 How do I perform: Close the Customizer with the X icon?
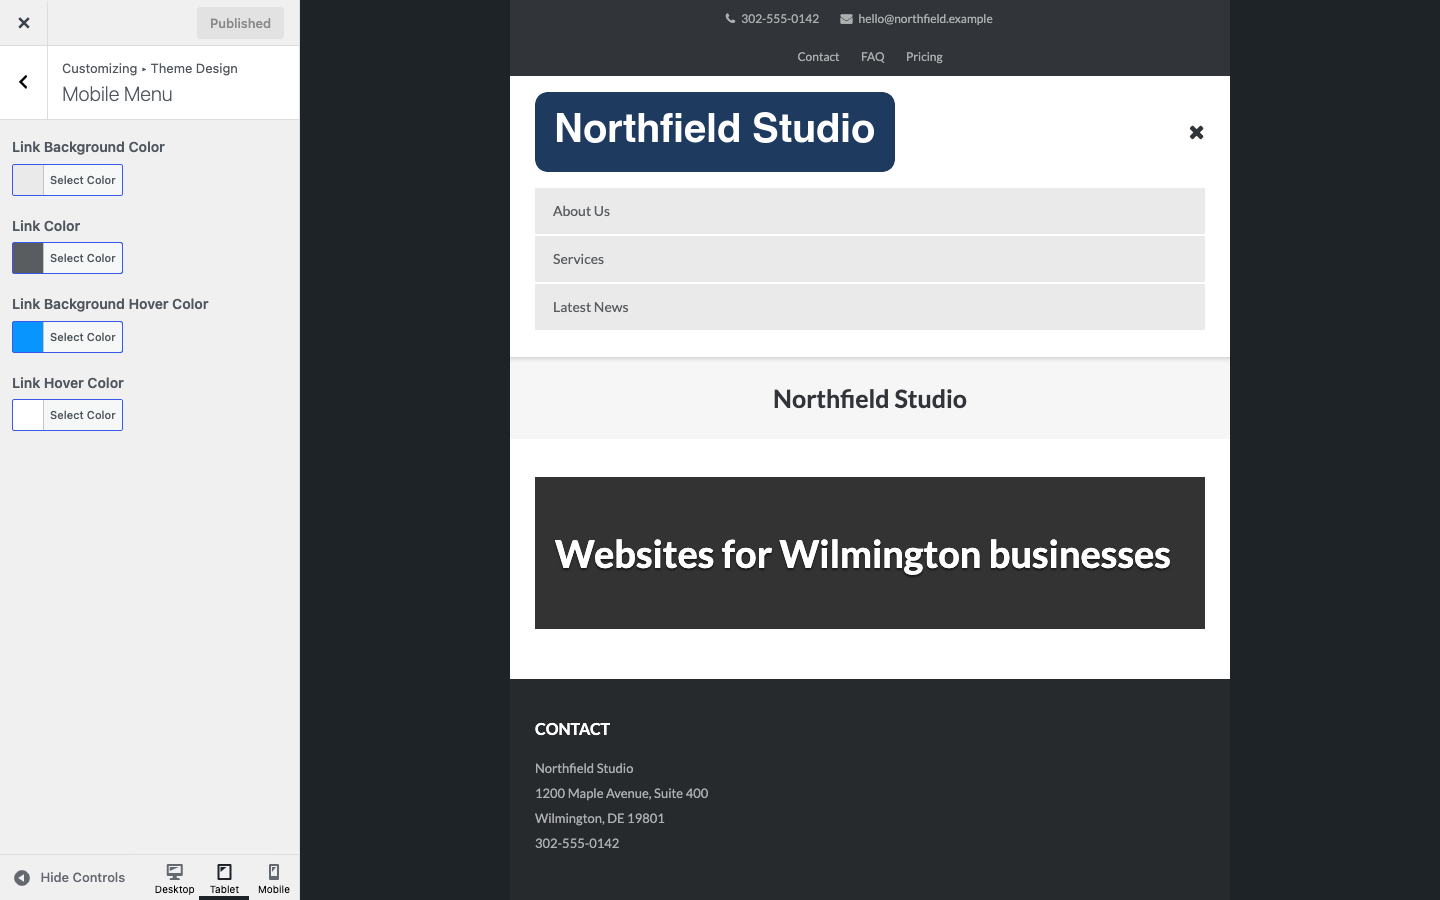[23, 23]
